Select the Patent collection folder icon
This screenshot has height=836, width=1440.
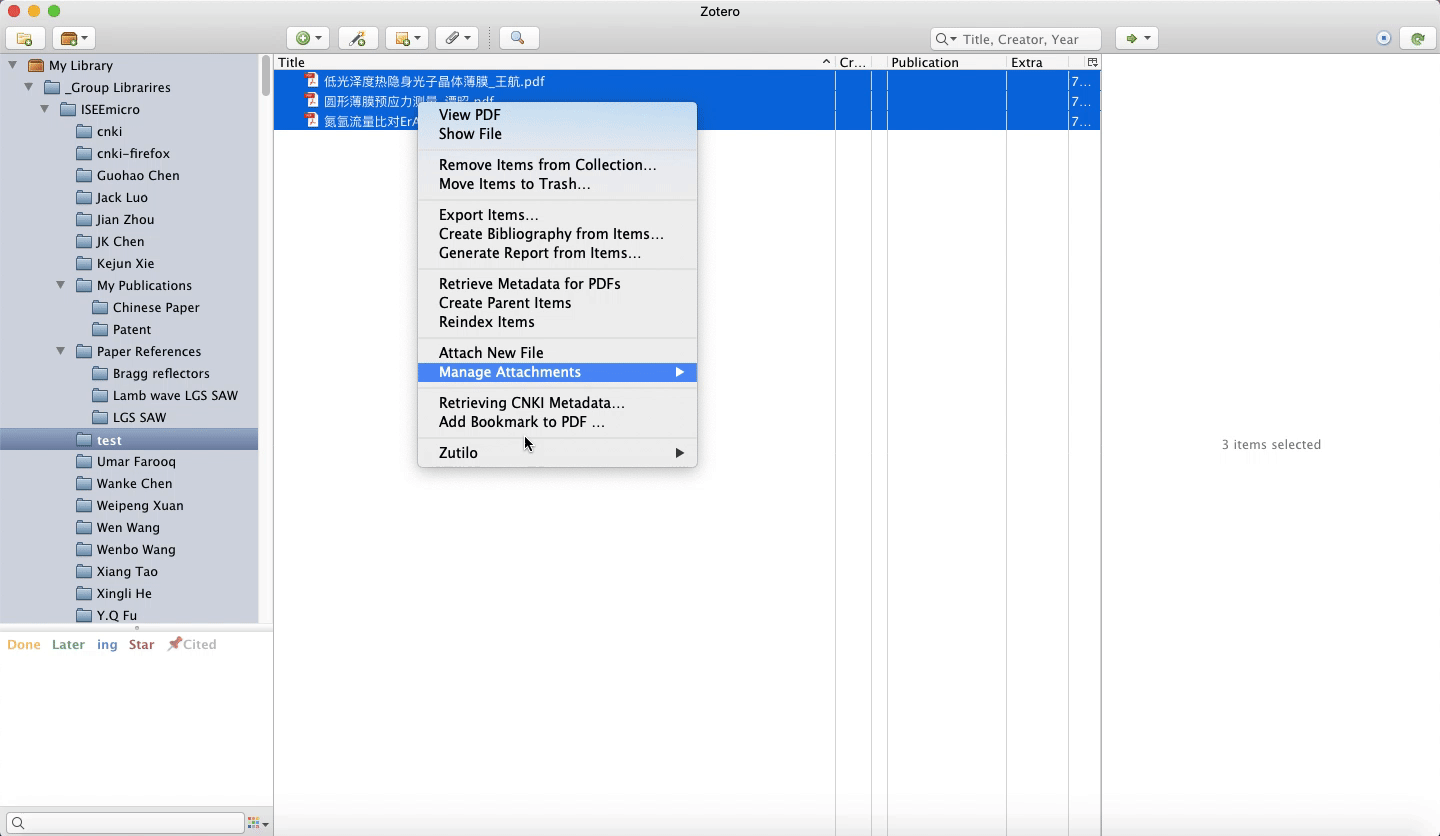(x=100, y=329)
